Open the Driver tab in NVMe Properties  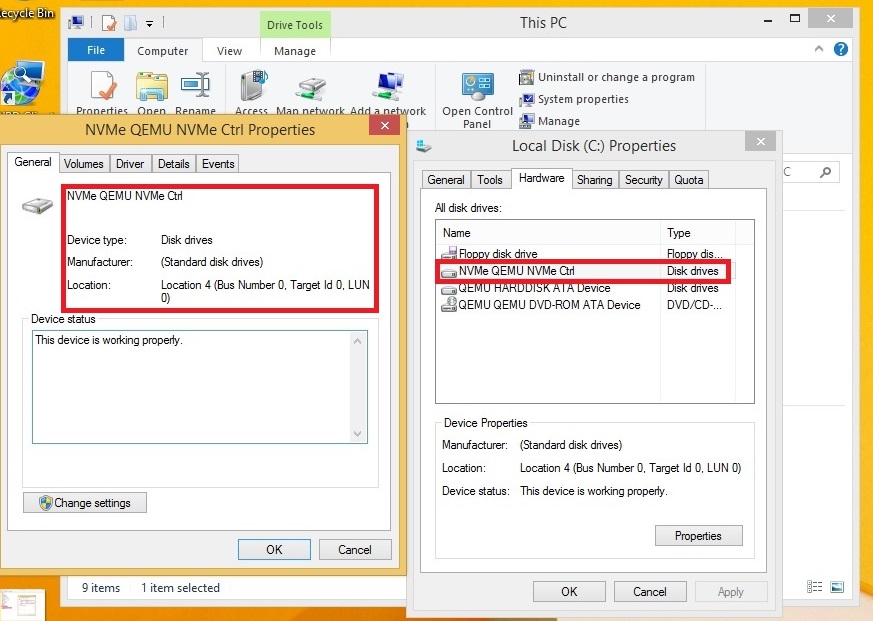(x=130, y=164)
